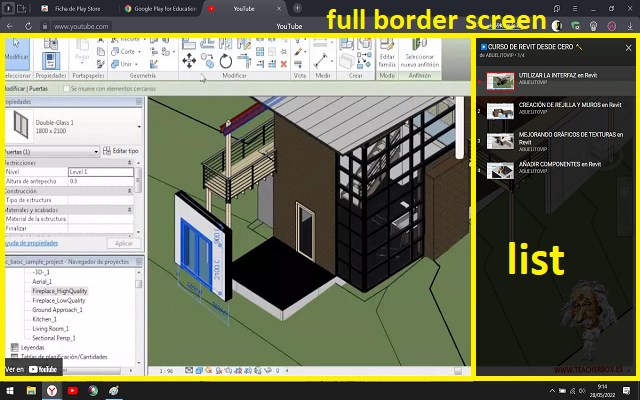The image size is (640, 400).
Task: Click the Windows Start button
Action: (10, 391)
